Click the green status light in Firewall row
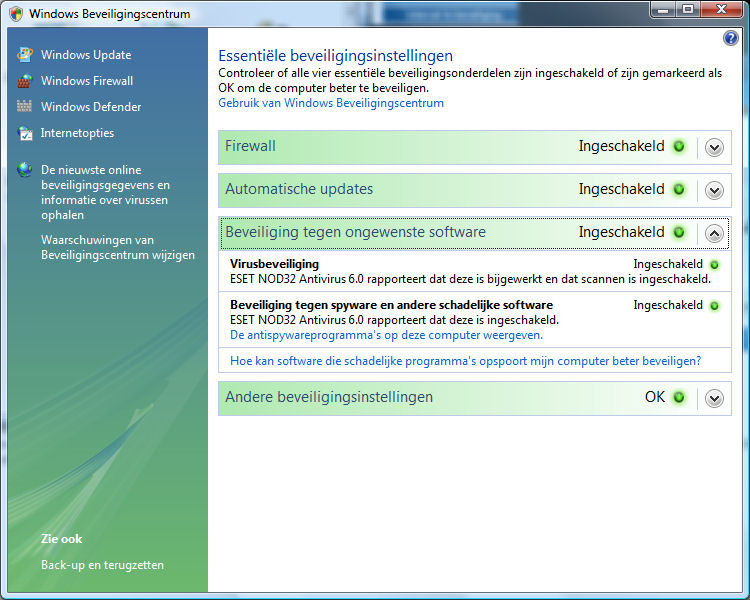Image resolution: width=750 pixels, height=600 pixels. pyautogui.click(x=679, y=146)
